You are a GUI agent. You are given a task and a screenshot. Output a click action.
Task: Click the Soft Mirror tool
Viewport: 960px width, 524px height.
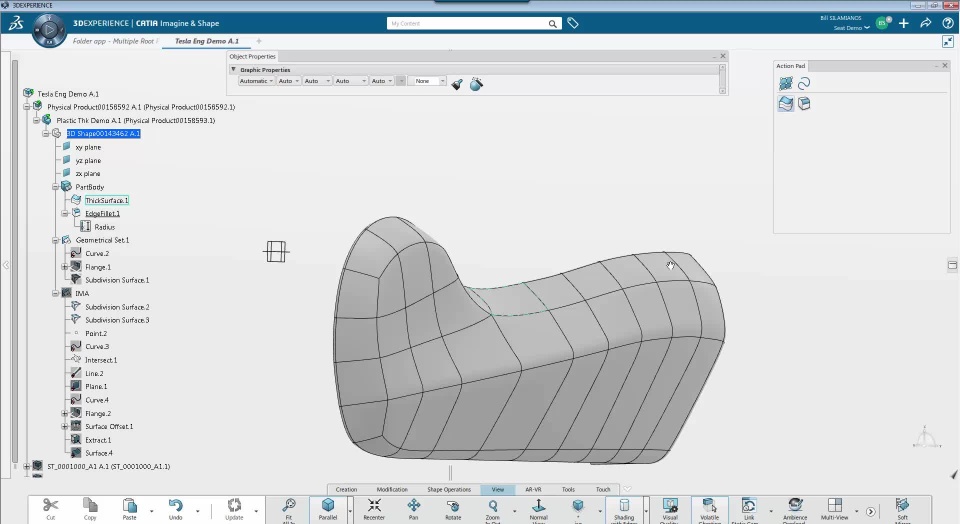point(902,509)
